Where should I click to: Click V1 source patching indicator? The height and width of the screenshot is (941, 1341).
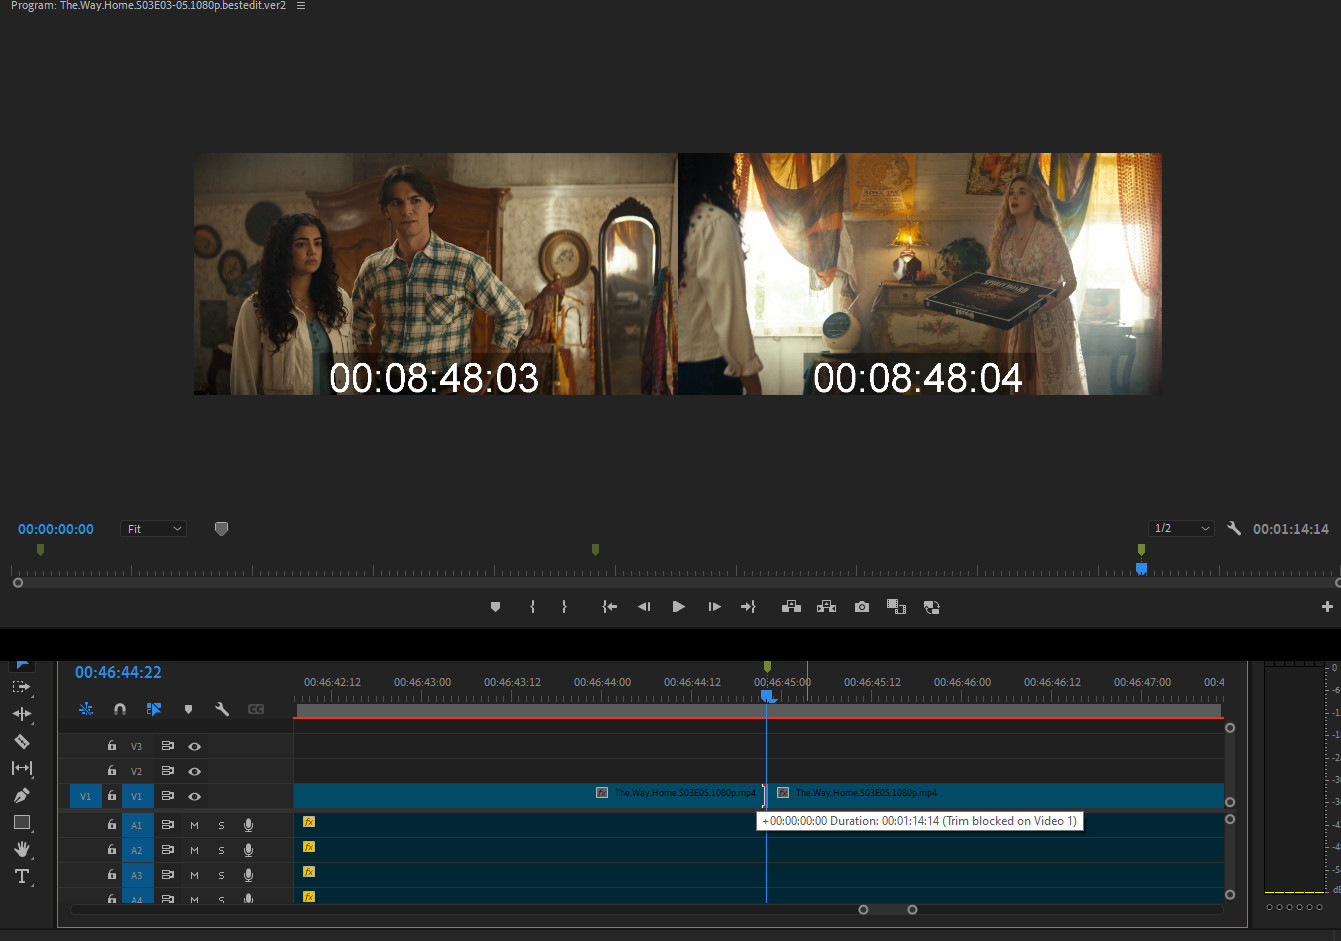[85, 796]
